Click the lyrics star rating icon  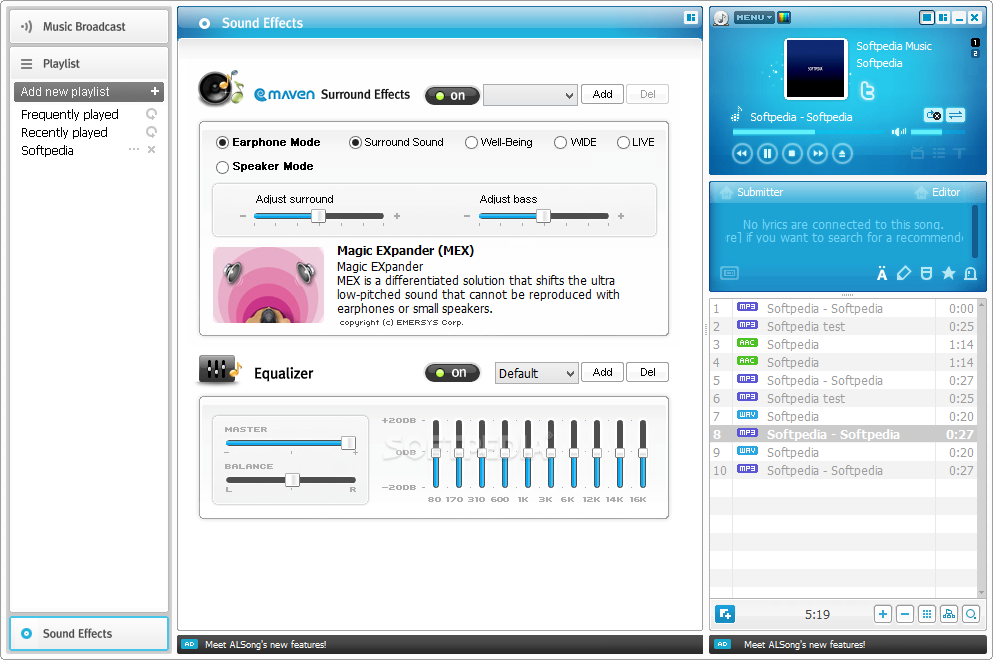948,273
